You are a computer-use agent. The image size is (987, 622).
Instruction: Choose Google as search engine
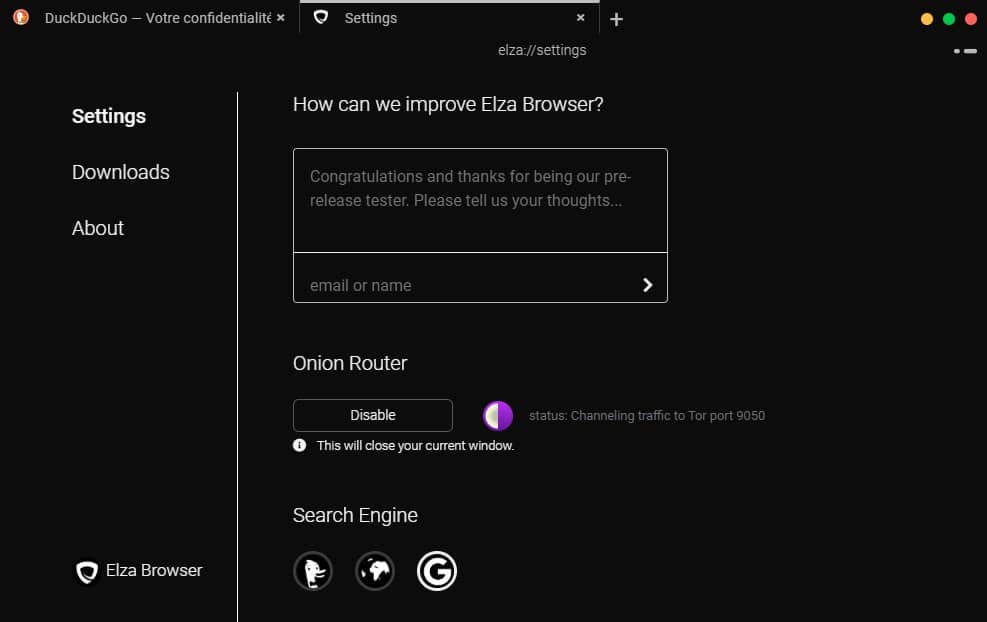coord(437,571)
